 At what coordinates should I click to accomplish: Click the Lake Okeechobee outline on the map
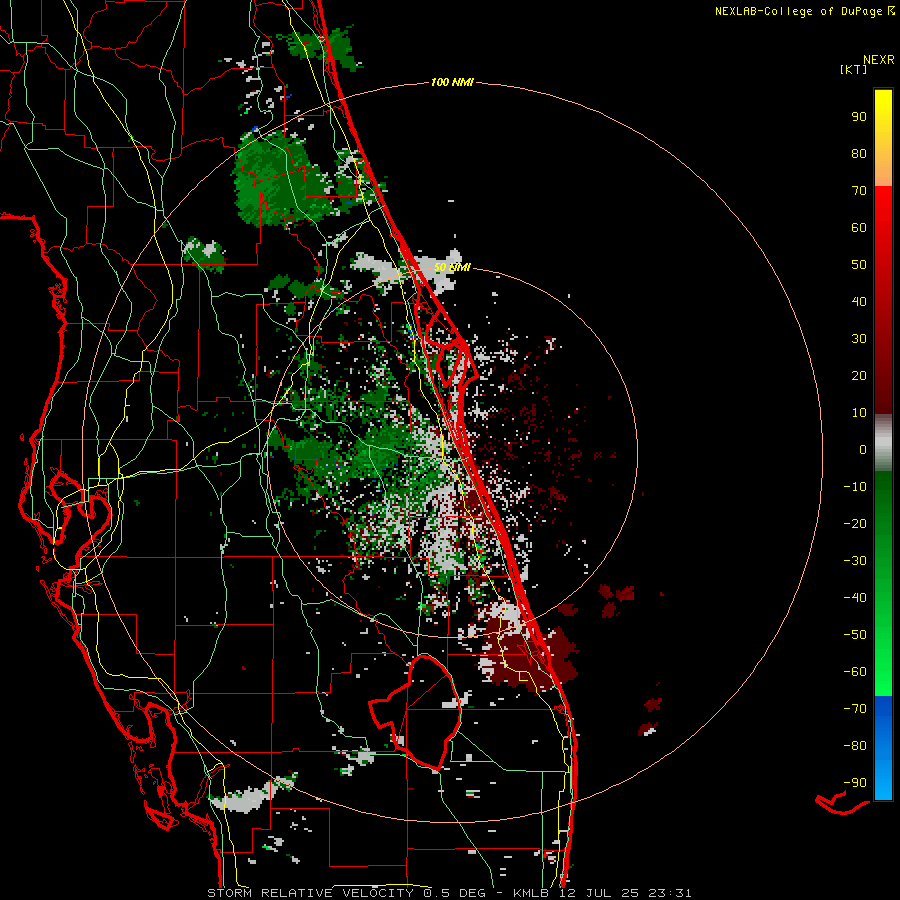click(x=416, y=712)
